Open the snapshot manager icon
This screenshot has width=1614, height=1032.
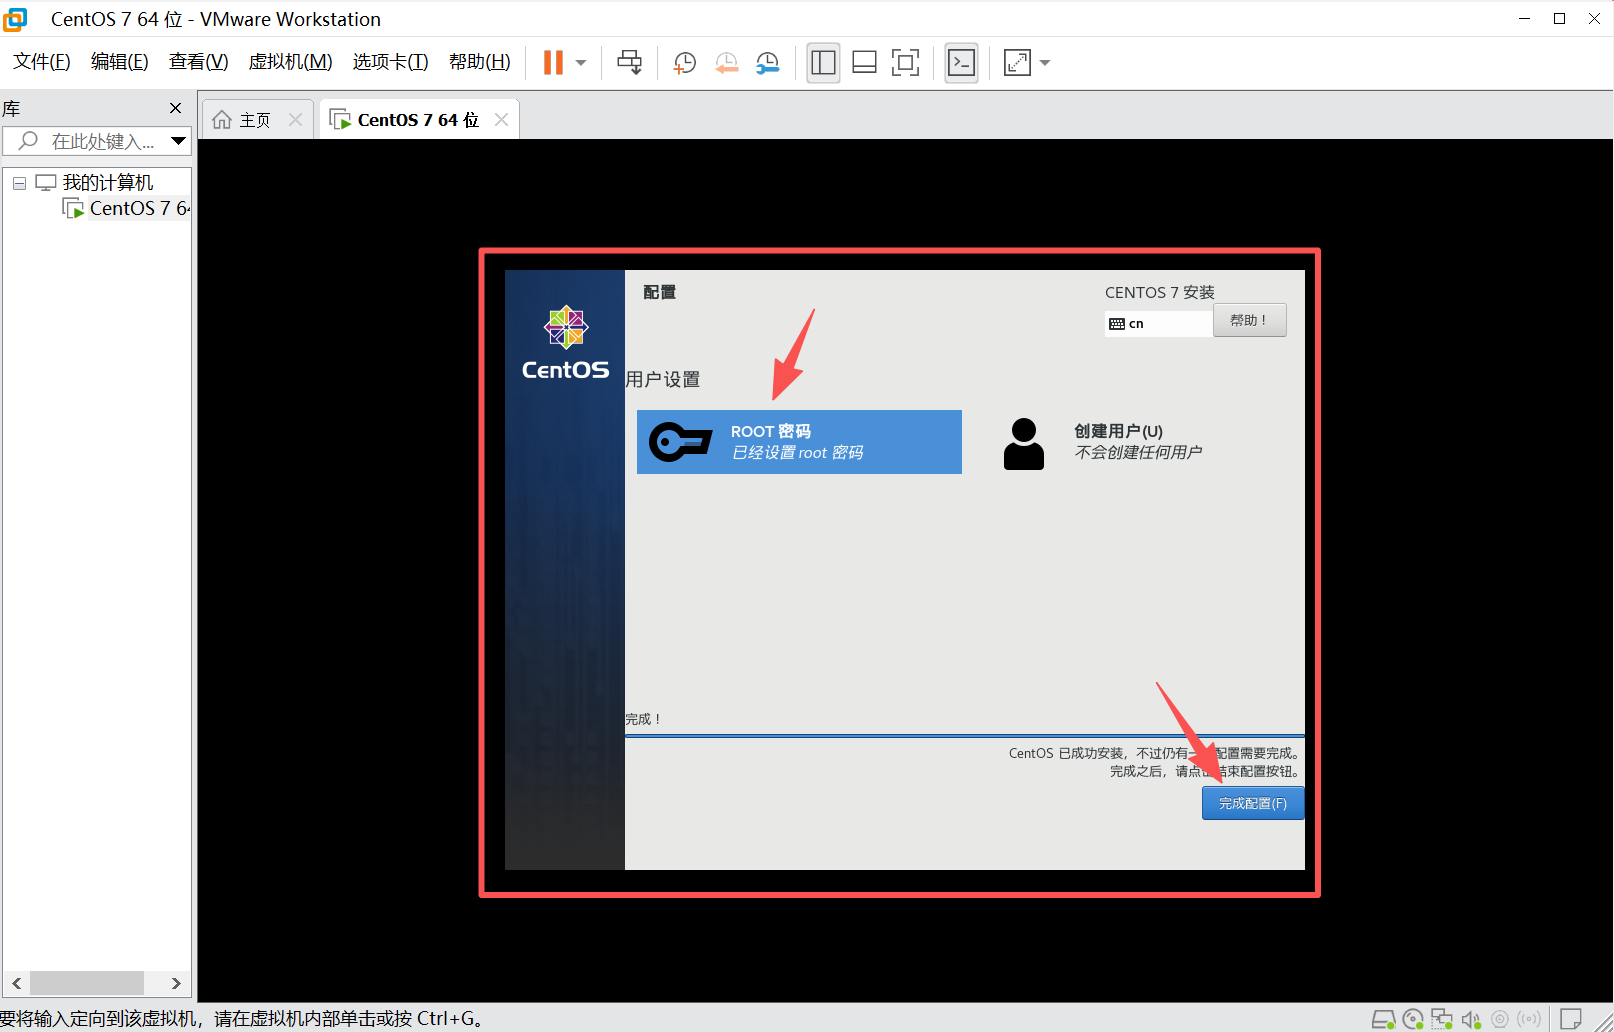(x=767, y=63)
